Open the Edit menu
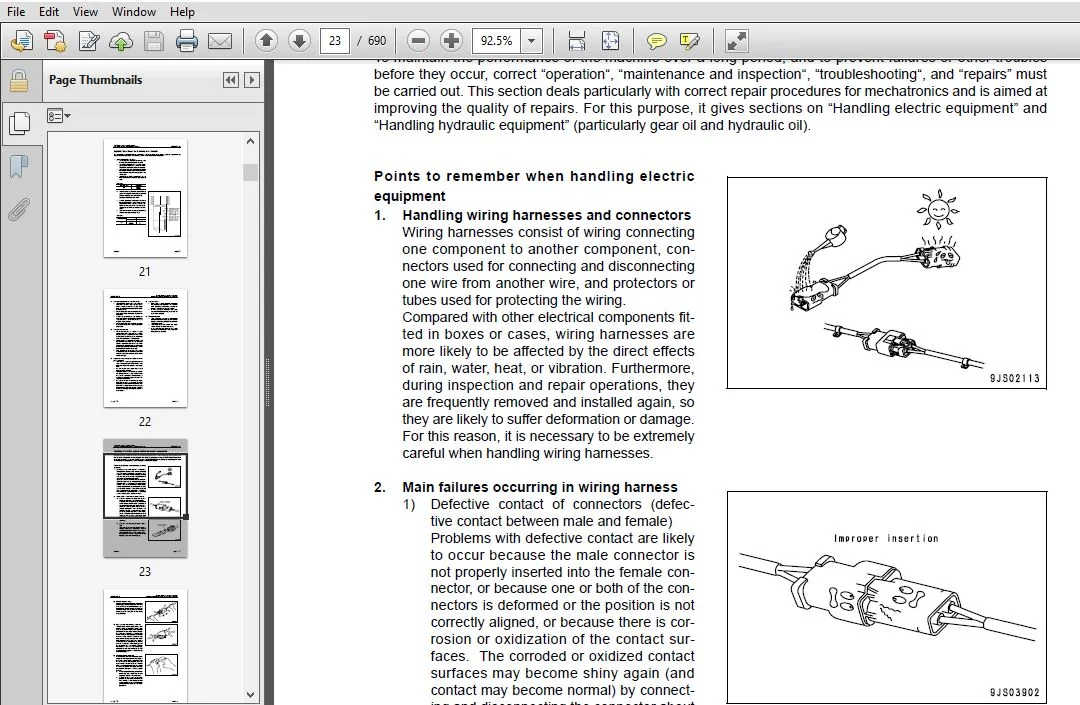This screenshot has width=1080, height=705. pos(48,12)
